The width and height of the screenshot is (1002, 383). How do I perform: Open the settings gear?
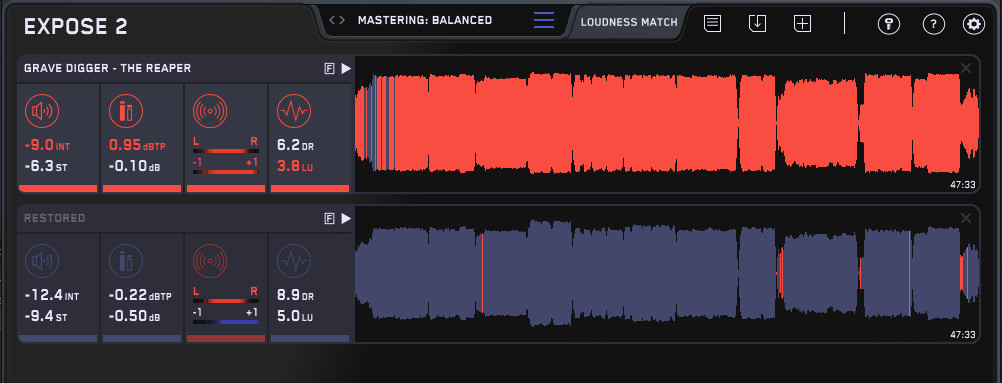[x=974, y=24]
